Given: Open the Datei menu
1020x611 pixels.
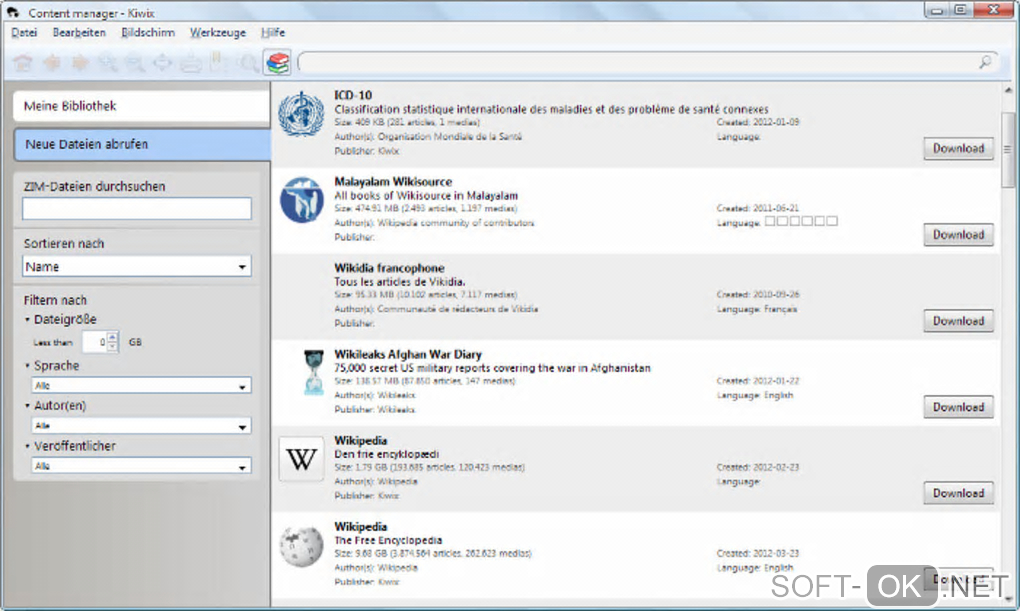Looking at the screenshot, I should tap(24, 33).
